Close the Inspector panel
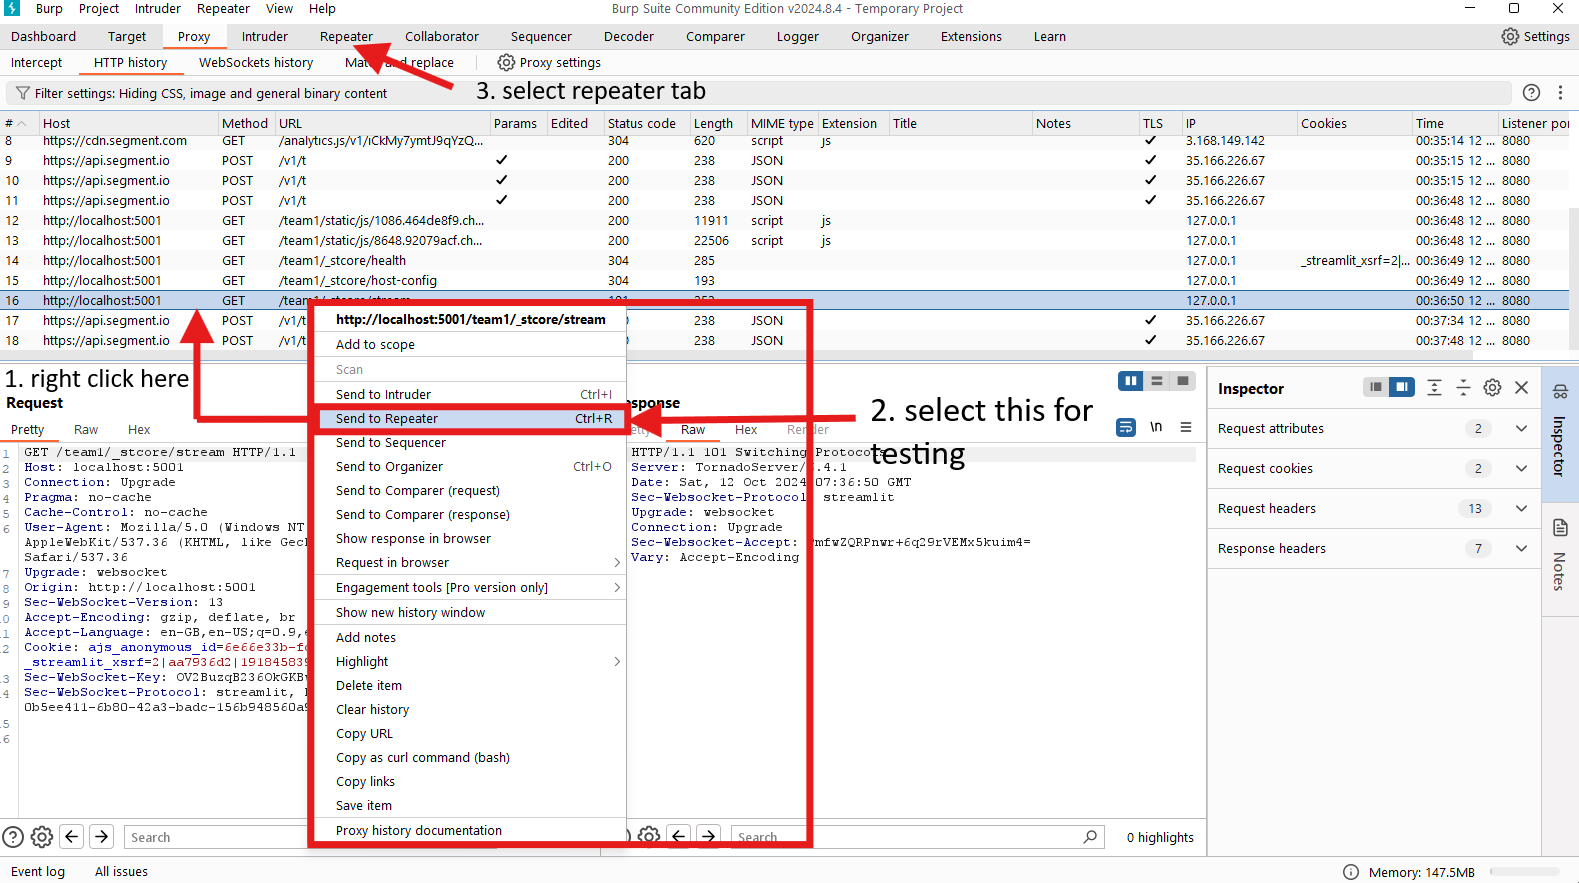This screenshot has height=883, width=1579. point(1521,387)
